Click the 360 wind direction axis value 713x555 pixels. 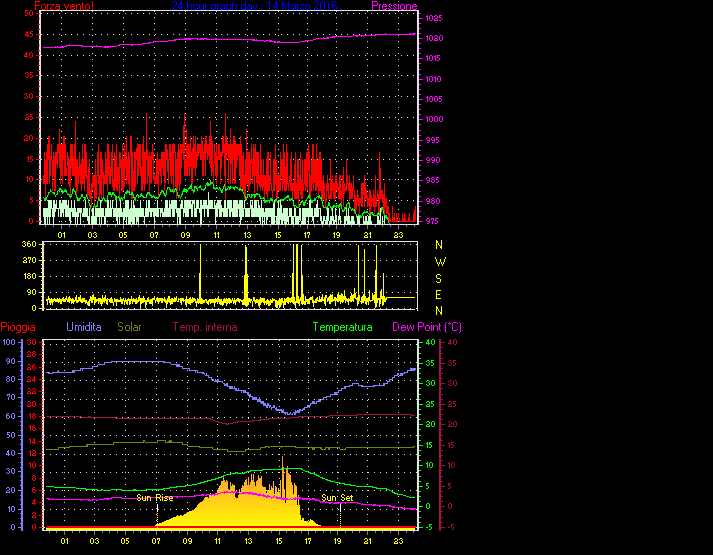pyautogui.click(x=28, y=245)
